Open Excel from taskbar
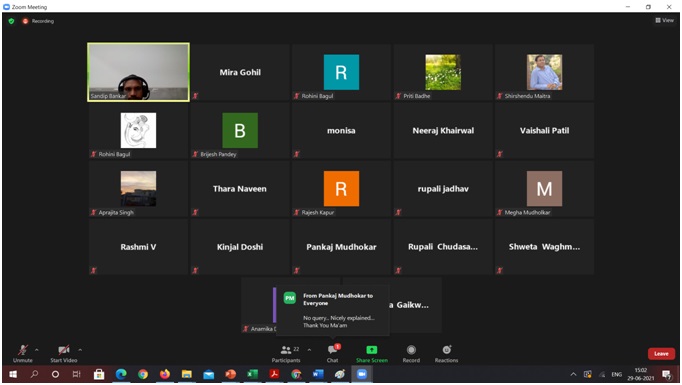682x385 pixels. (252, 374)
